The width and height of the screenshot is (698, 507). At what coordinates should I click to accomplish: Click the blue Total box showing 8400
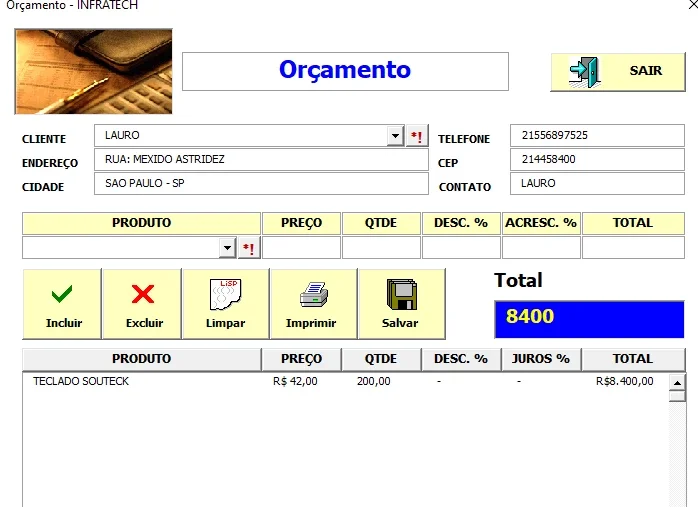(589, 320)
